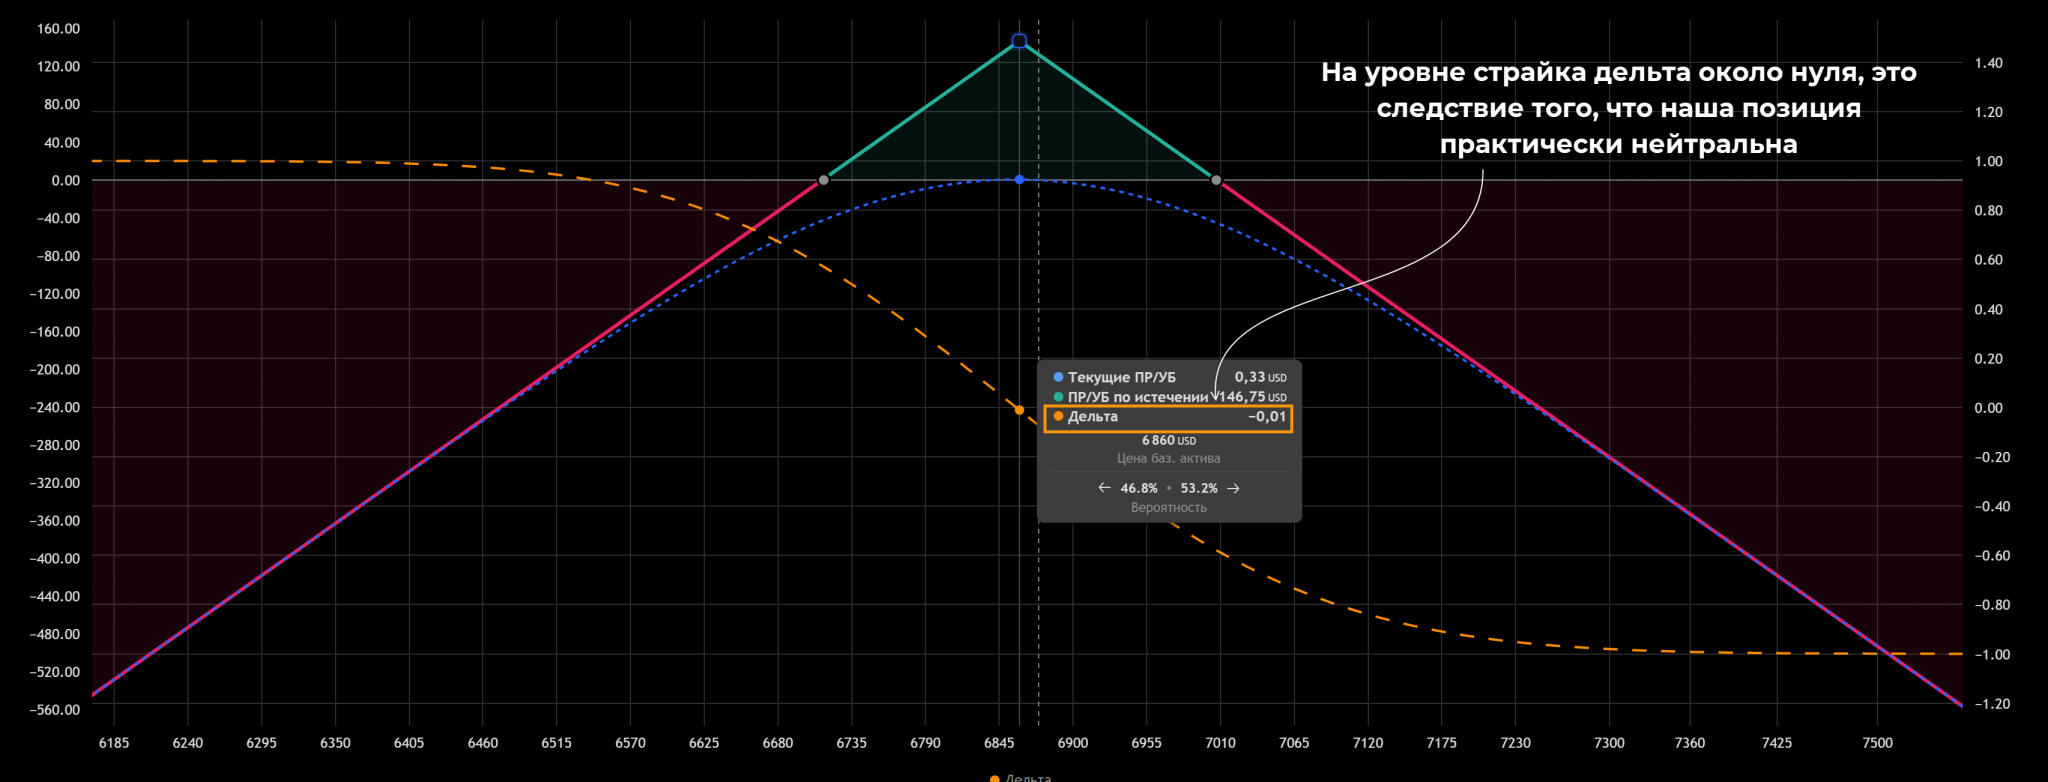Click the left breakeven point marker
Viewport: 2048px width, 782px height.
pyautogui.click(x=823, y=180)
